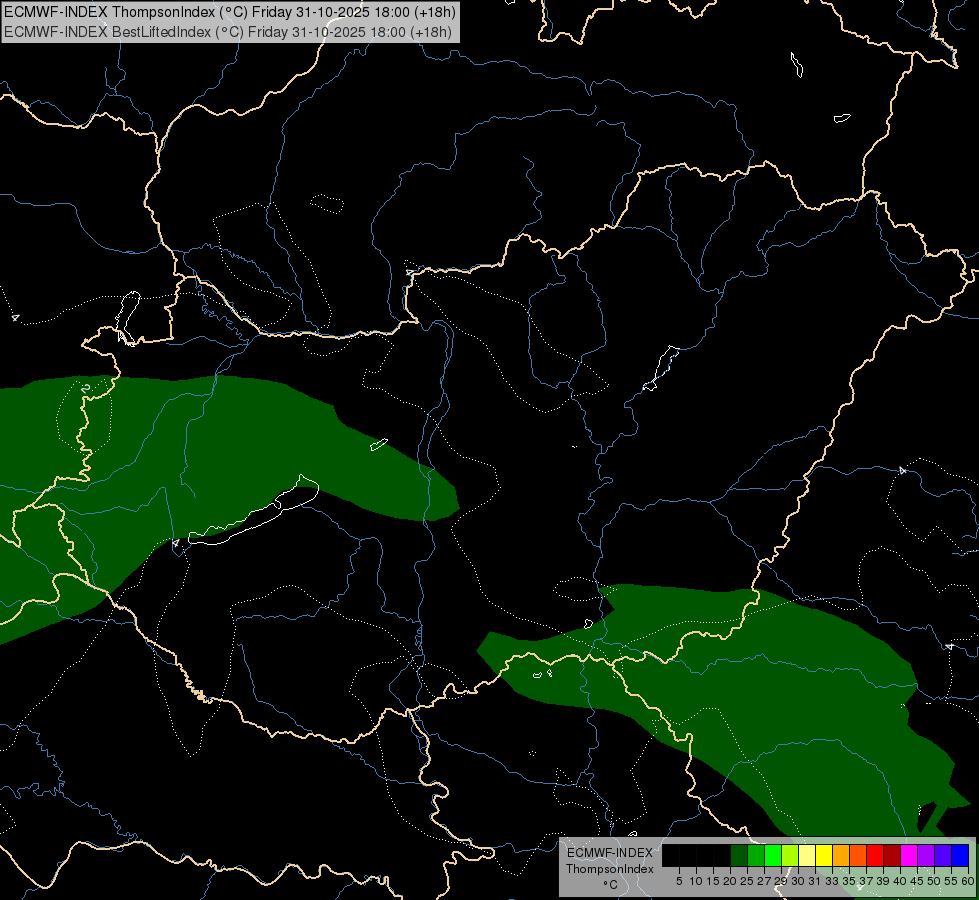Select the magenta 40-45 legend swatch
Image resolution: width=979 pixels, height=900 pixels.
pos(909,855)
